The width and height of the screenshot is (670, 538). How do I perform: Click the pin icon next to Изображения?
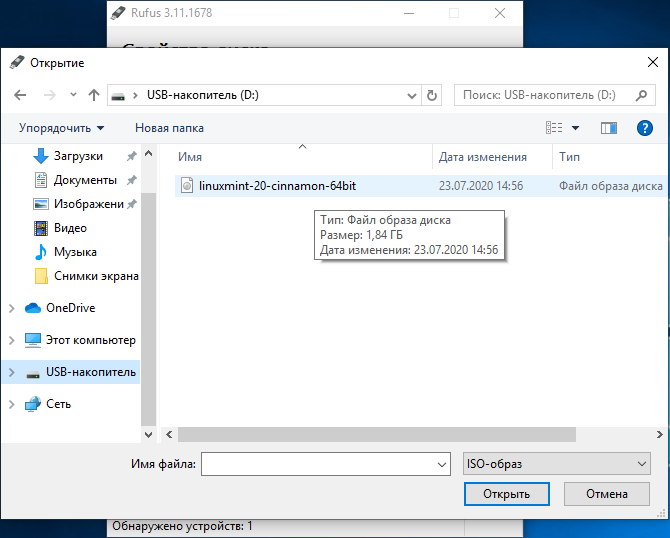(132, 204)
